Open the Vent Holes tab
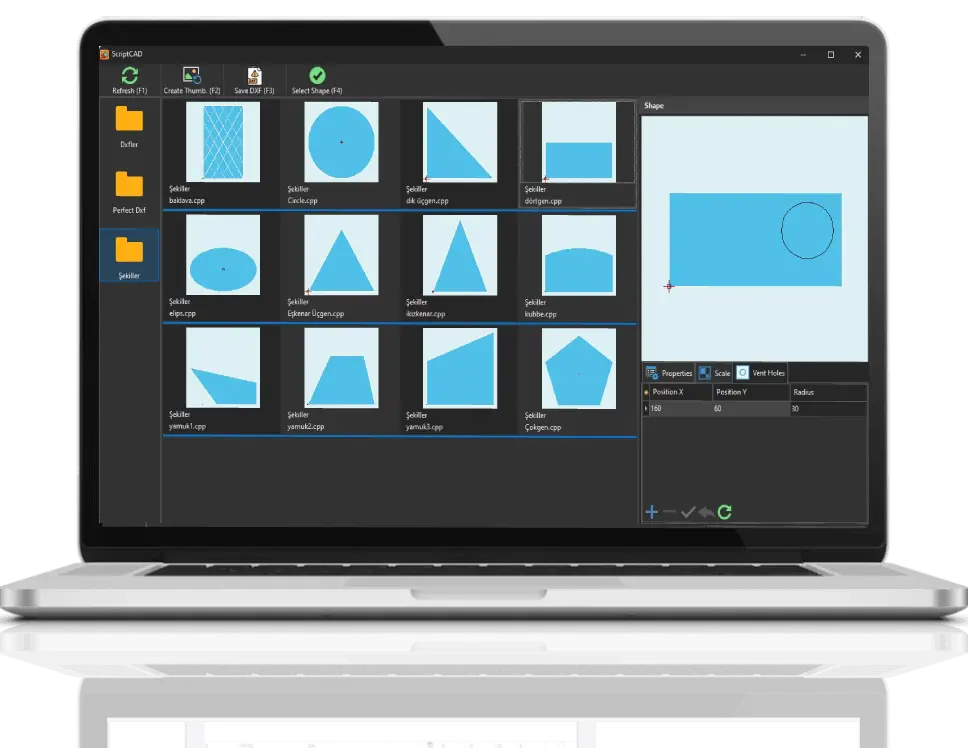The image size is (968, 748). [761, 373]
